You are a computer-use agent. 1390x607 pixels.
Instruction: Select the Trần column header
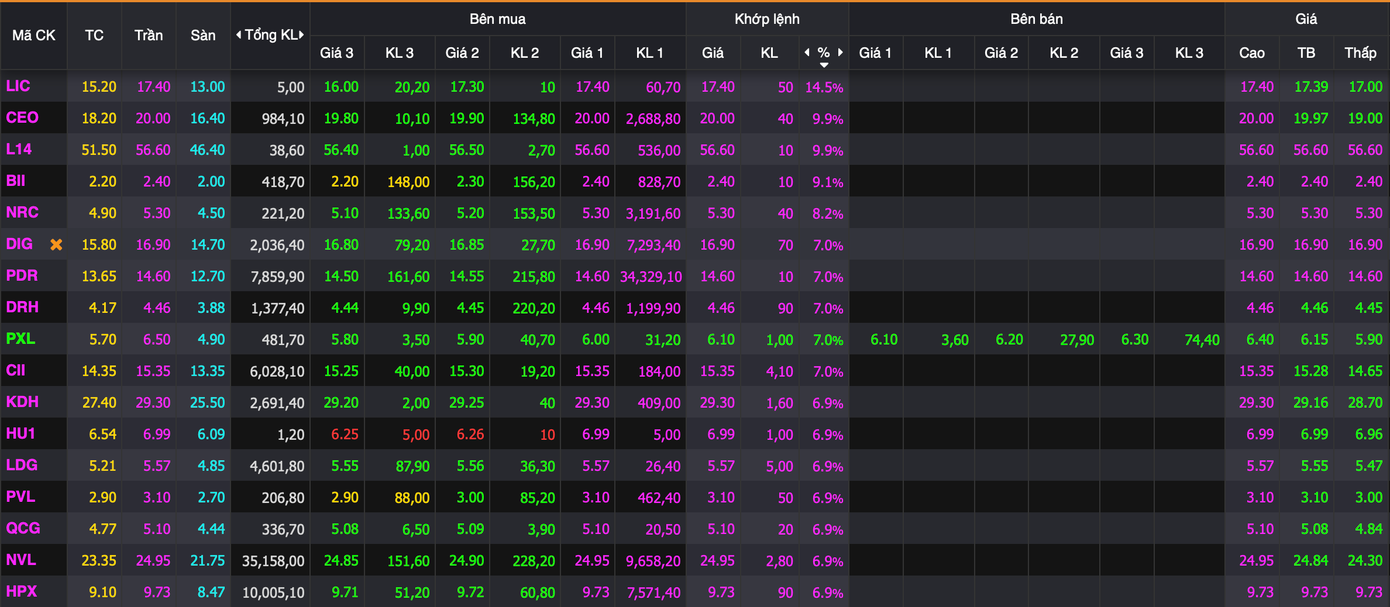148,35
